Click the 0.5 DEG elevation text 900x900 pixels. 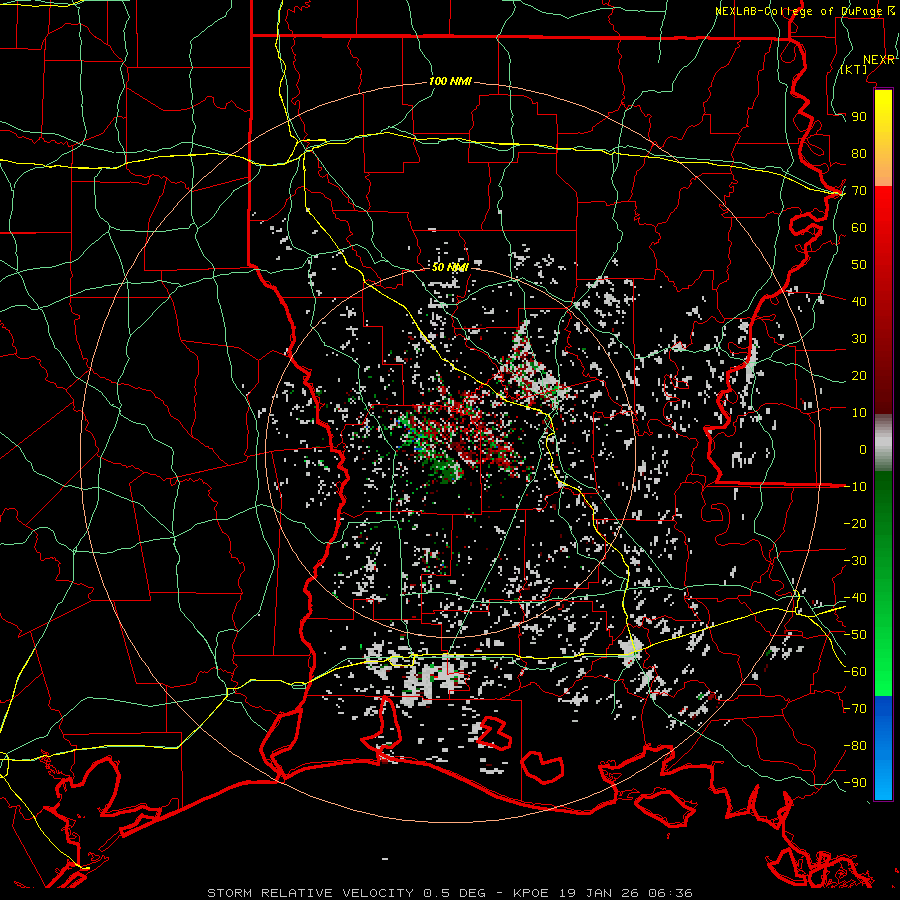point(455,893)
